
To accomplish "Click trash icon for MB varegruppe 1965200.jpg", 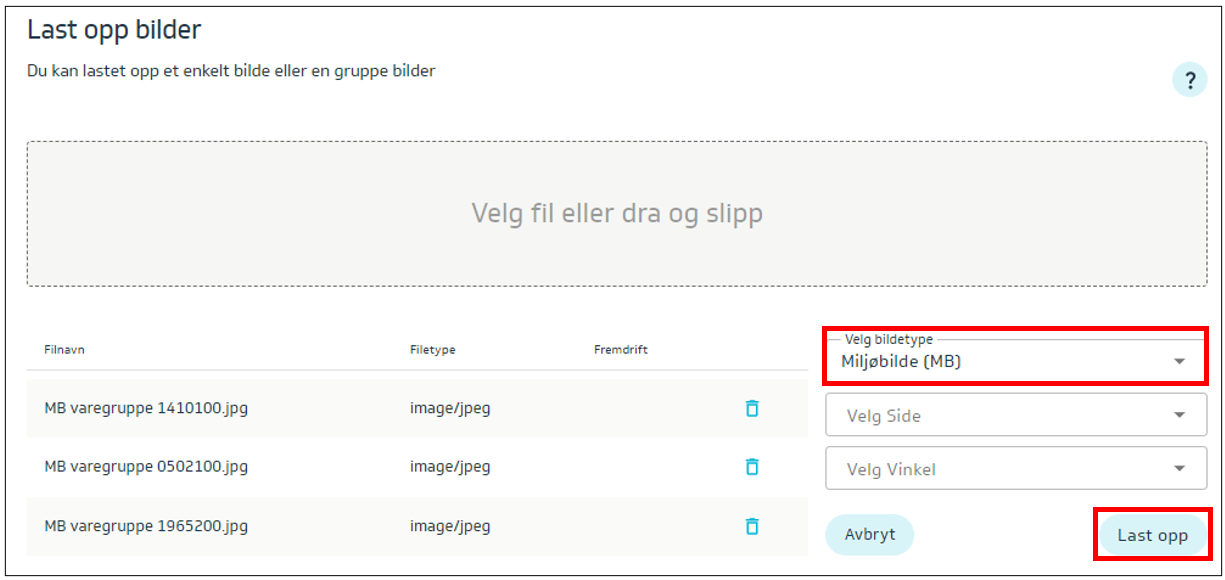I will pos(752,526).
